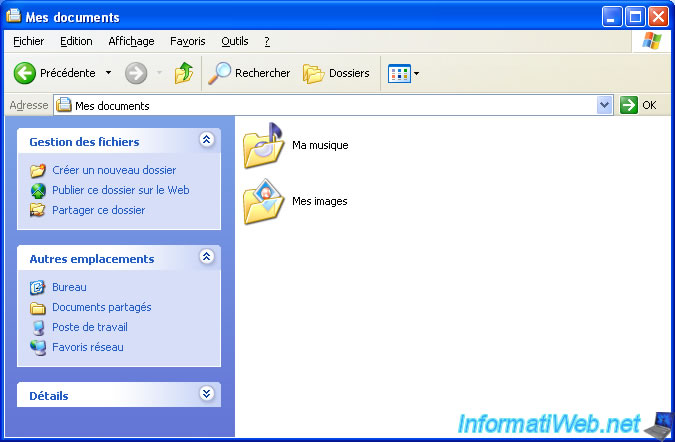Click the new folder icon beside Créer
Screen dimensions: 675x442
pyautogui.click(x=38, y=170)
